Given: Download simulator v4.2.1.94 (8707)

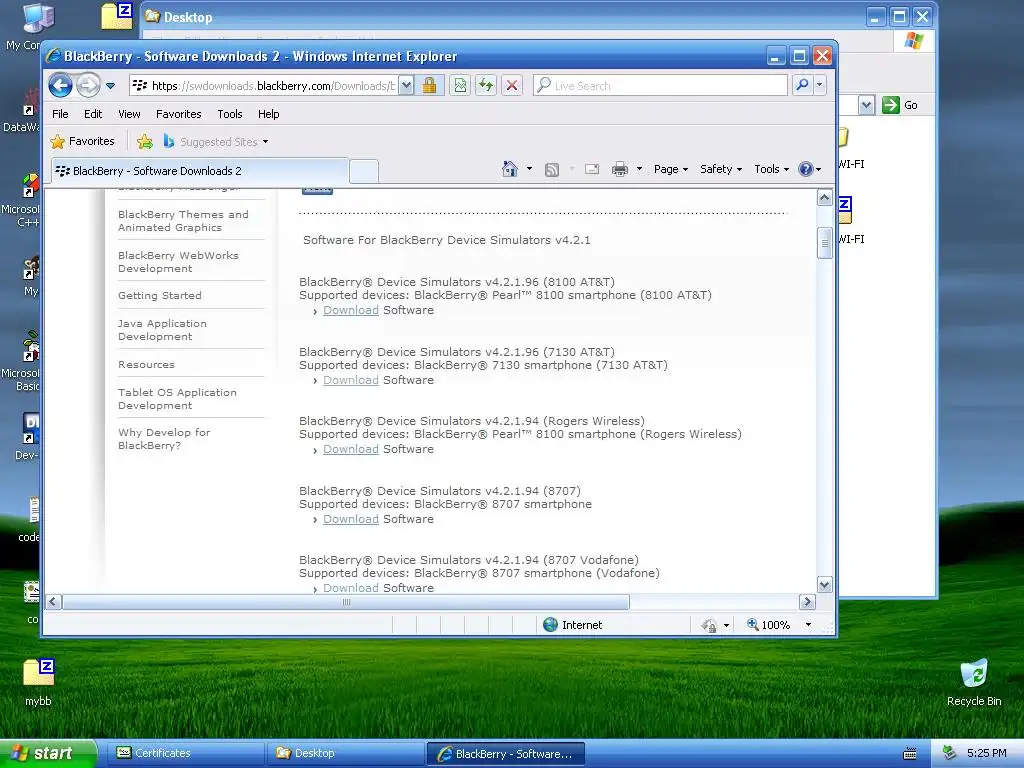Looking at the screenshot, I should click(351, 519).
